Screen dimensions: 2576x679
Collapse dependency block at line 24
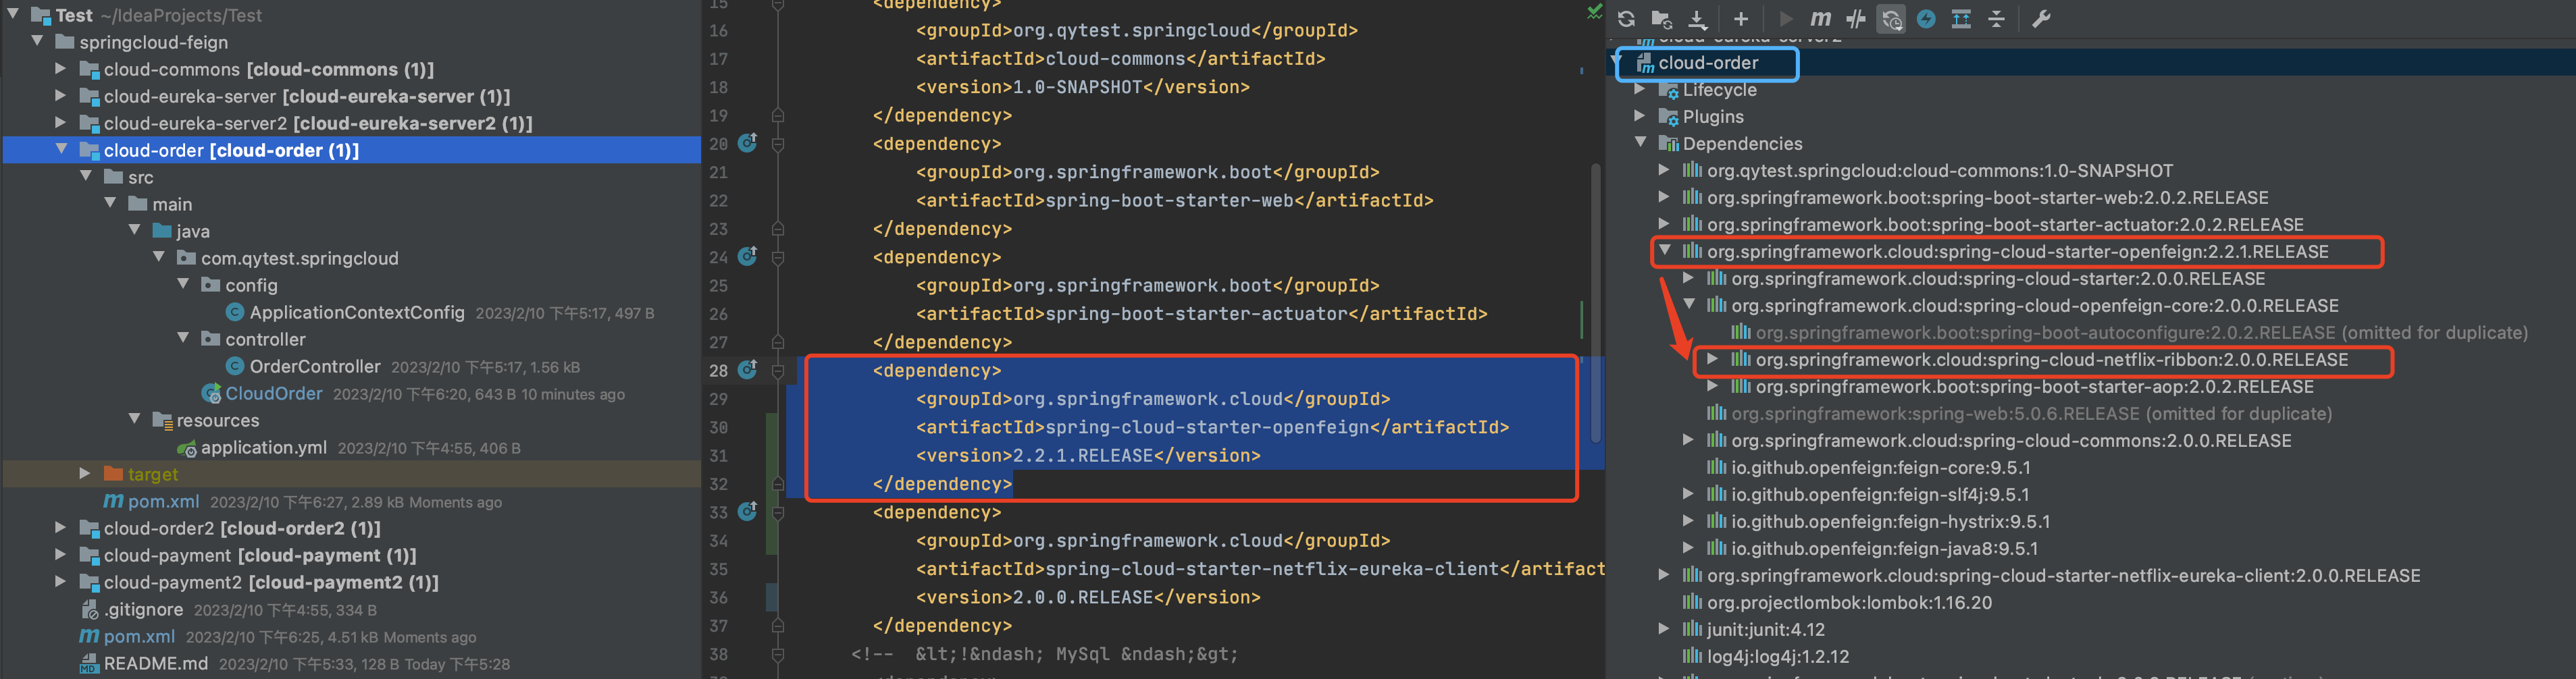coord(777,257)
